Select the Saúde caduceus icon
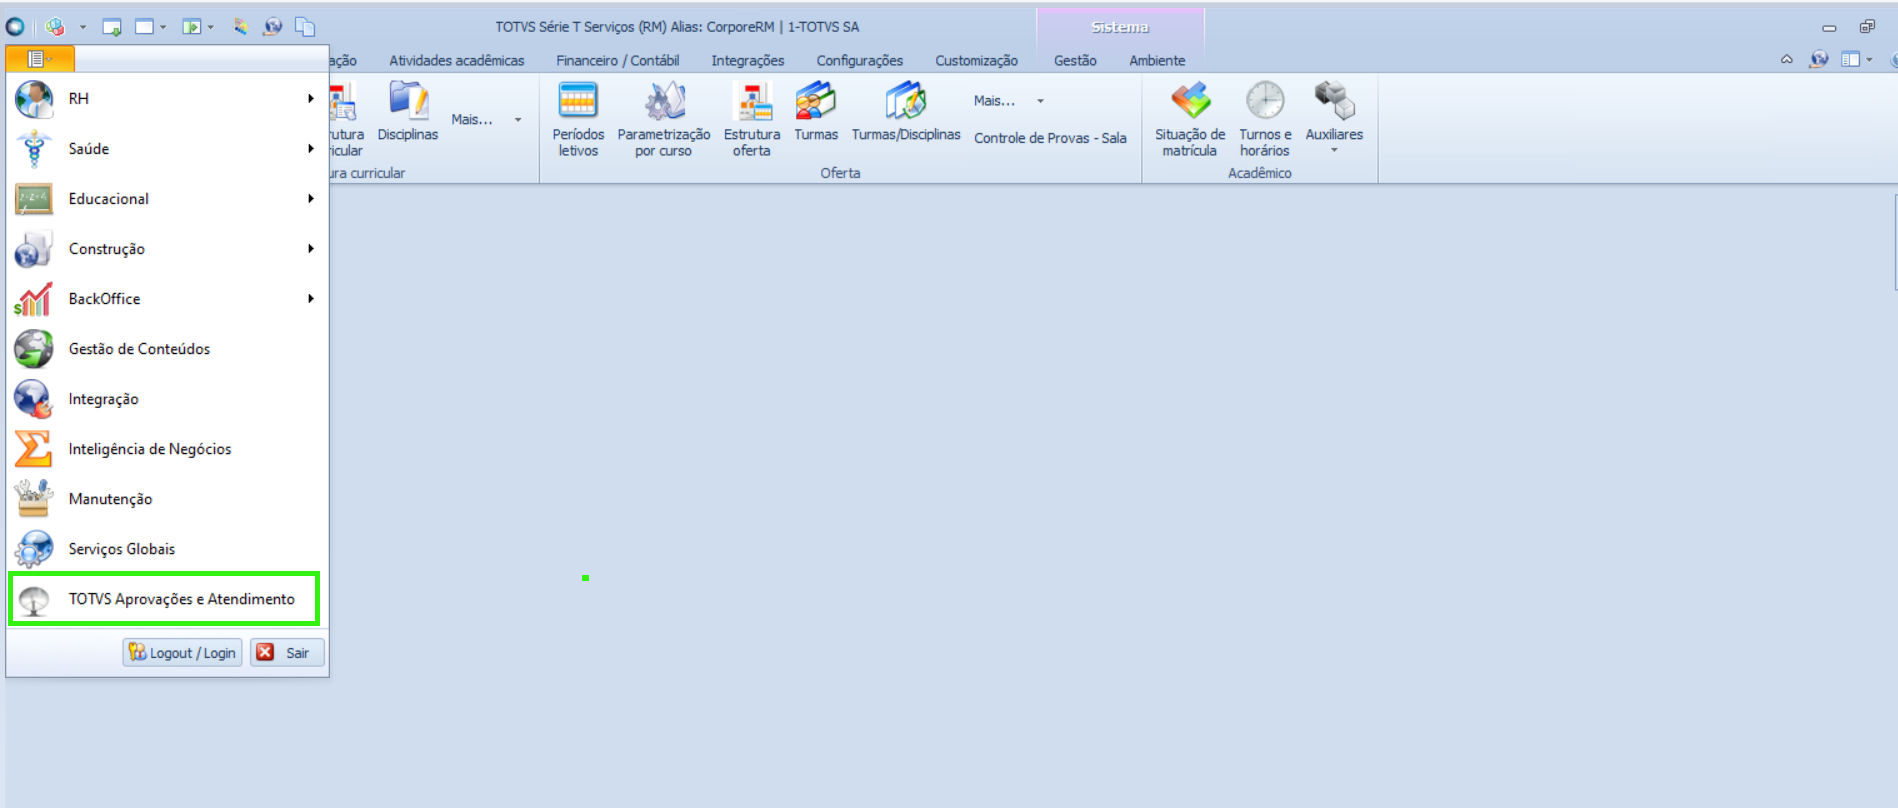1898x808 pixels. point(34,149)
